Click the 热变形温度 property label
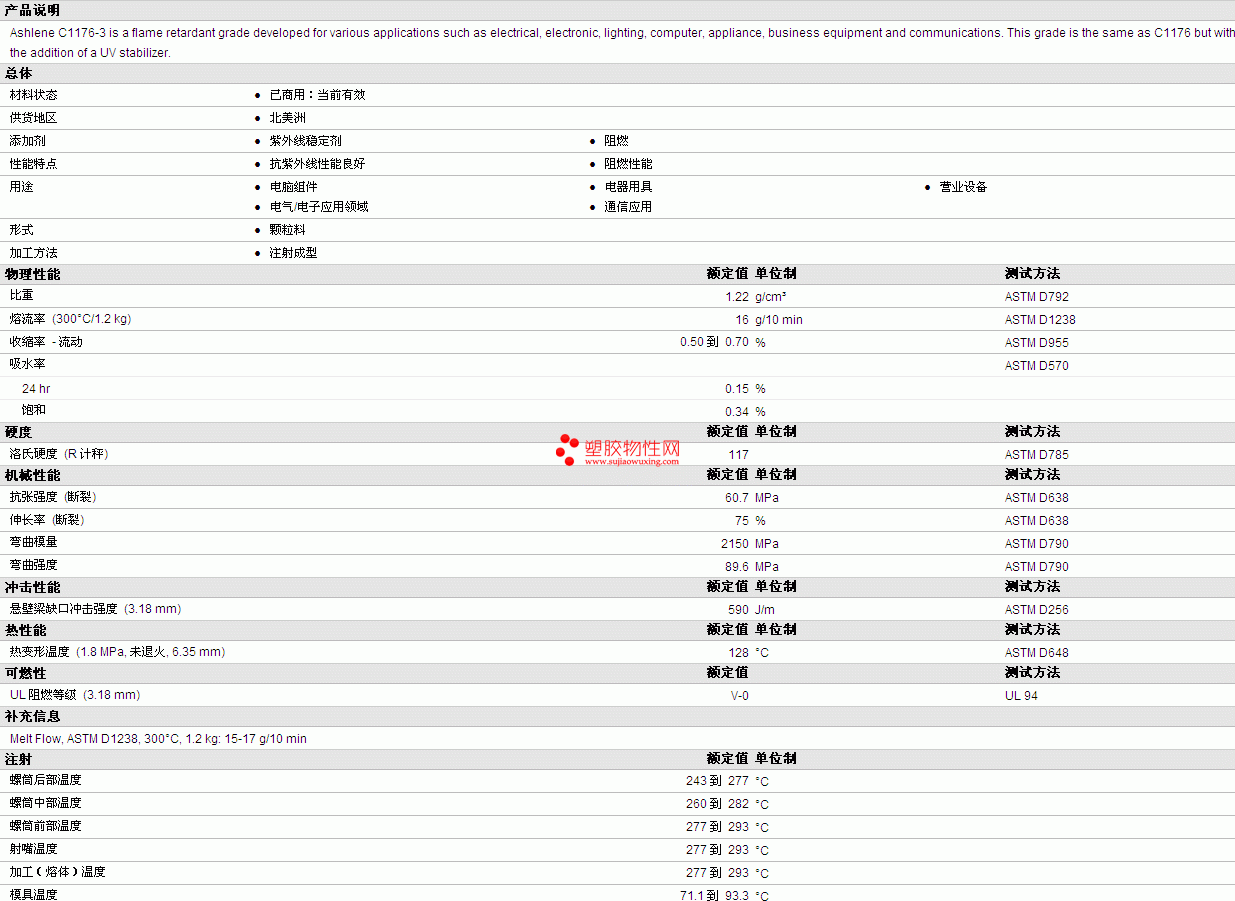The width and height of the screenshot is (1235, 901). 118,652
